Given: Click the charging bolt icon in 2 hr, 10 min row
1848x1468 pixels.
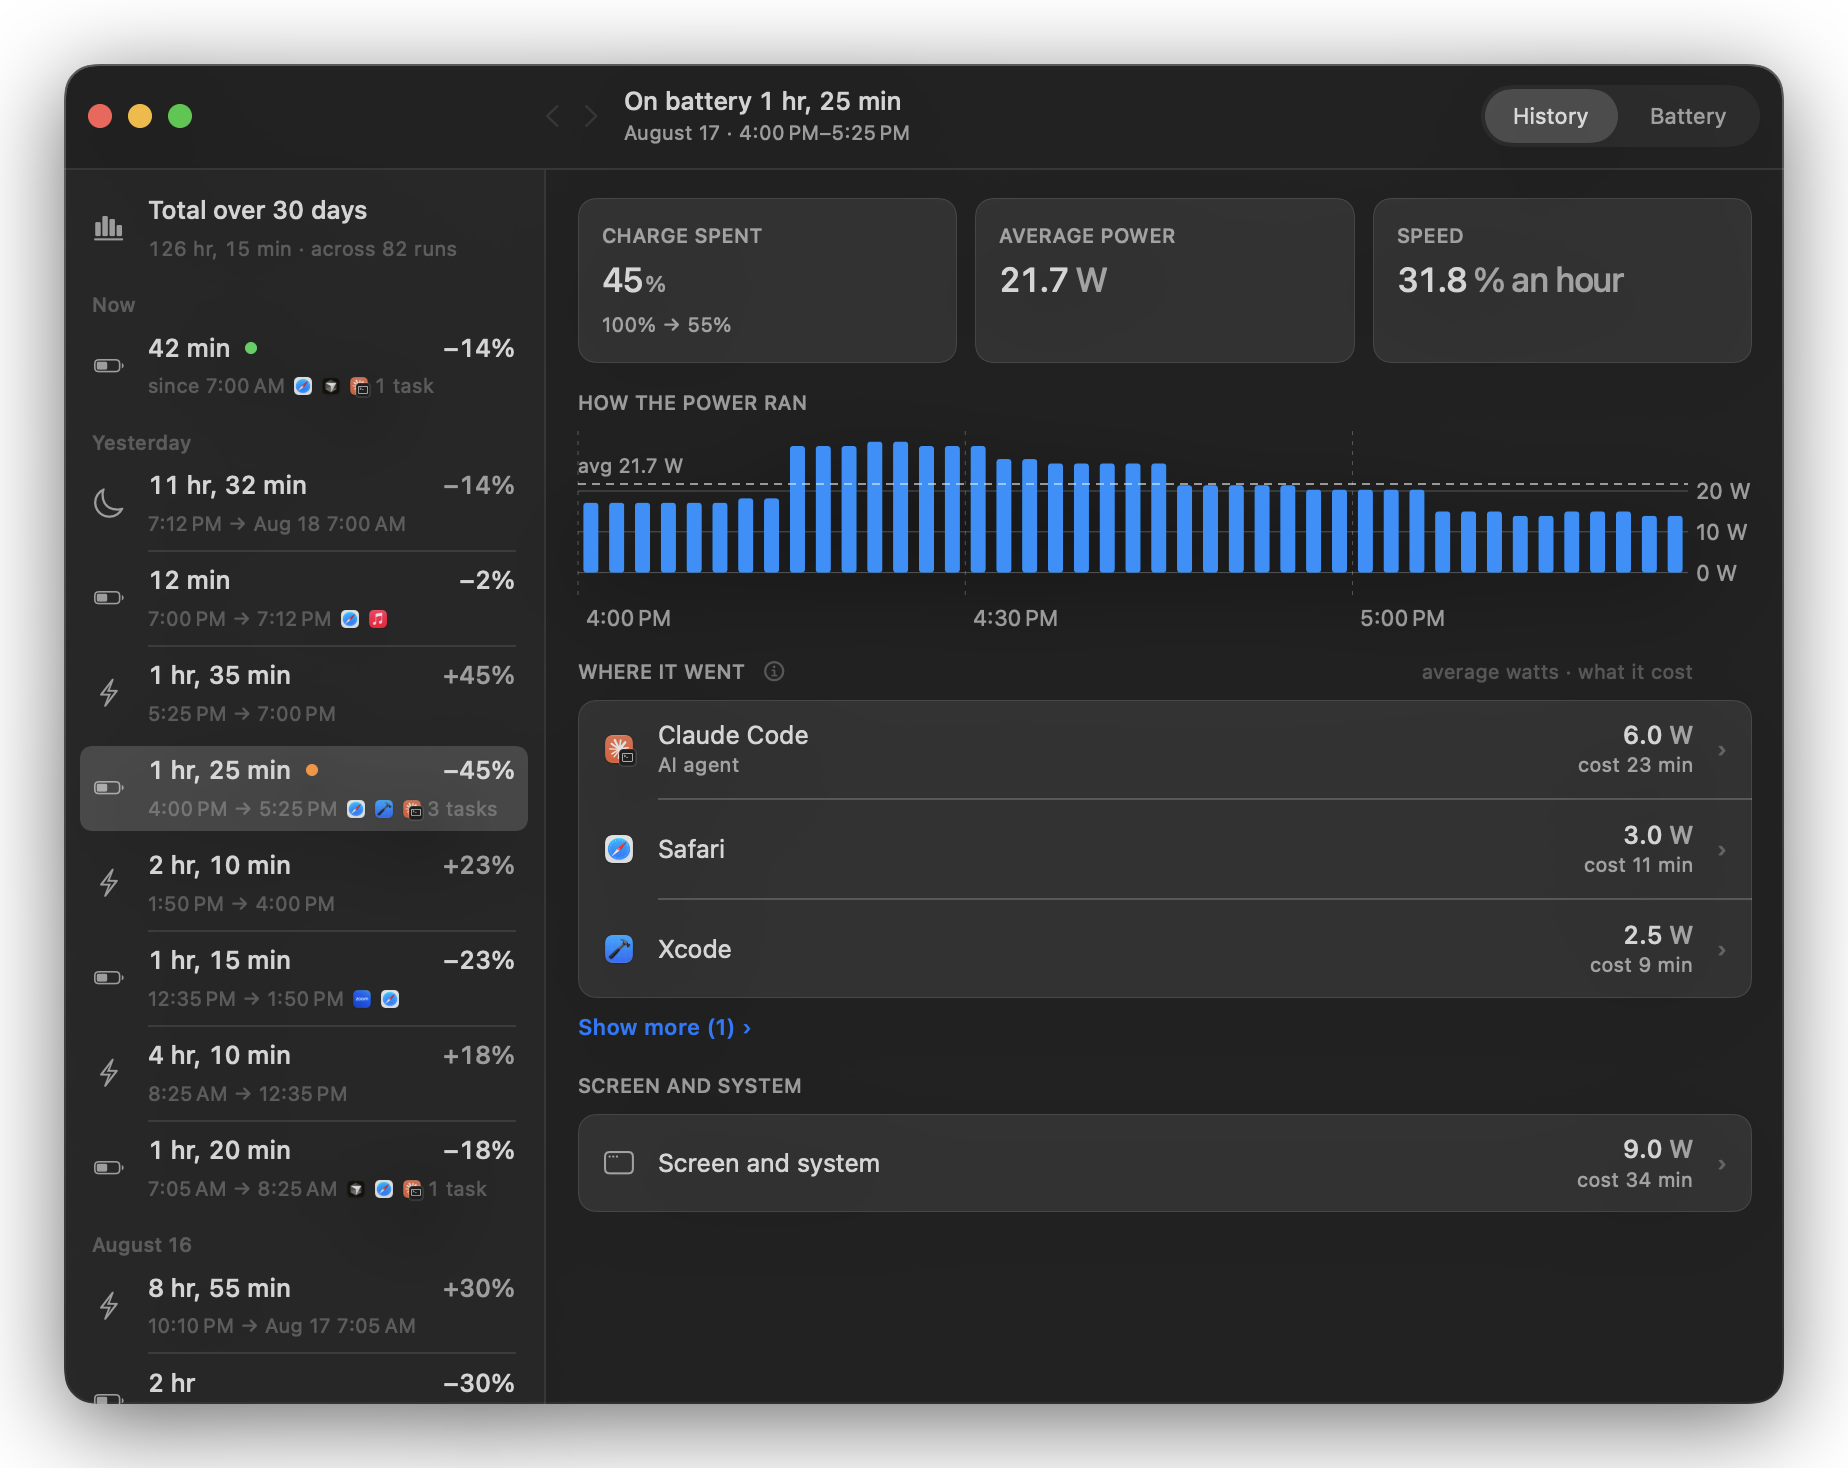Looking at the screenshot, I should tap(109, 883).
